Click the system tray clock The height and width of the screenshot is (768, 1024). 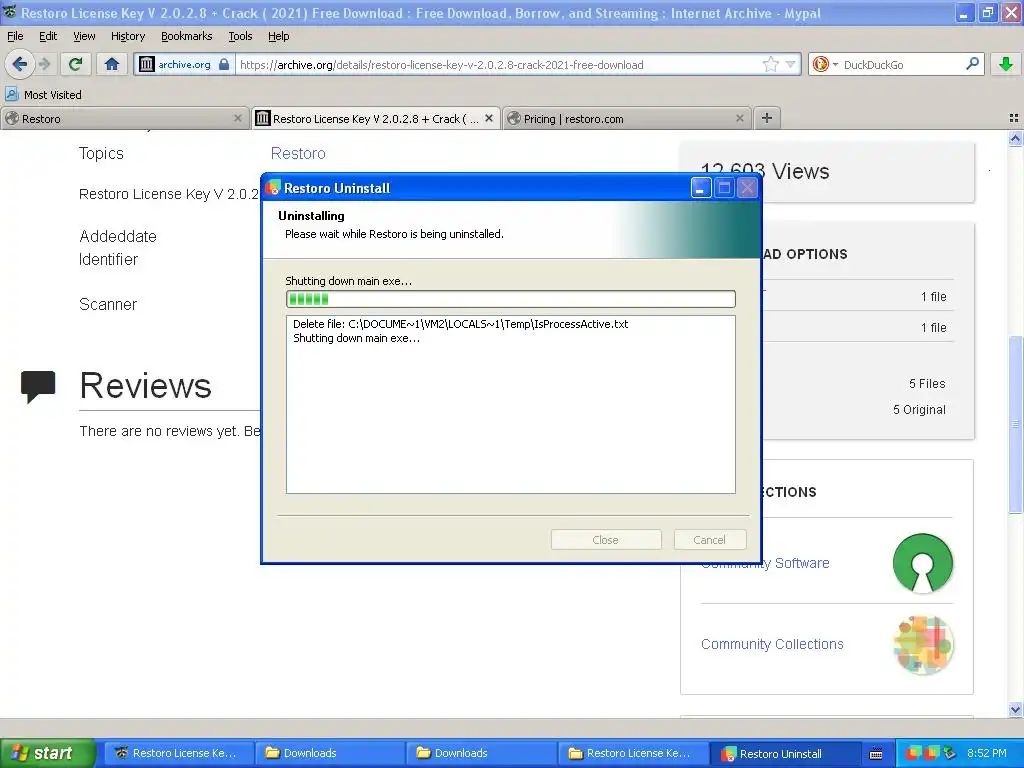point(986,753)
